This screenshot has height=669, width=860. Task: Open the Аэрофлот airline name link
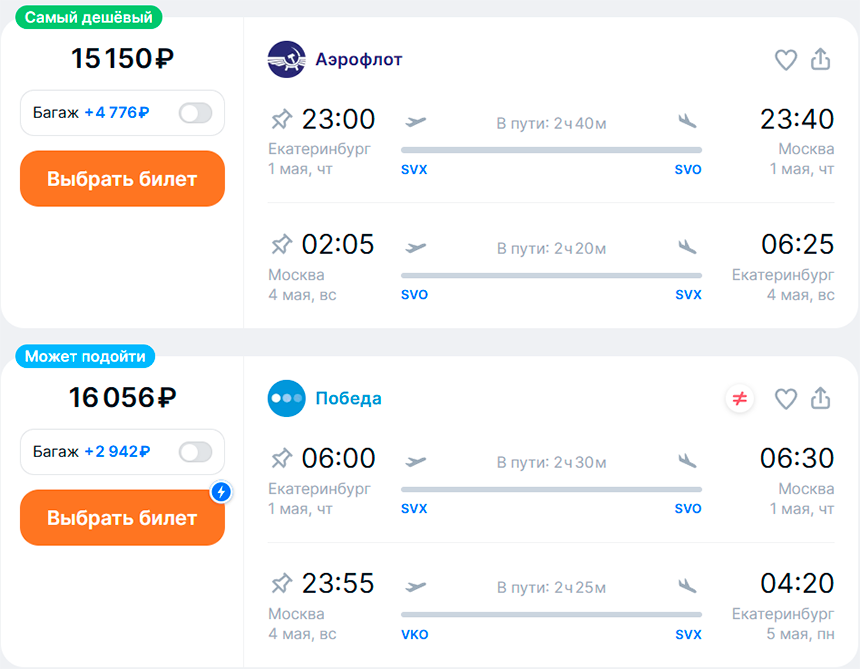(359, 59)
